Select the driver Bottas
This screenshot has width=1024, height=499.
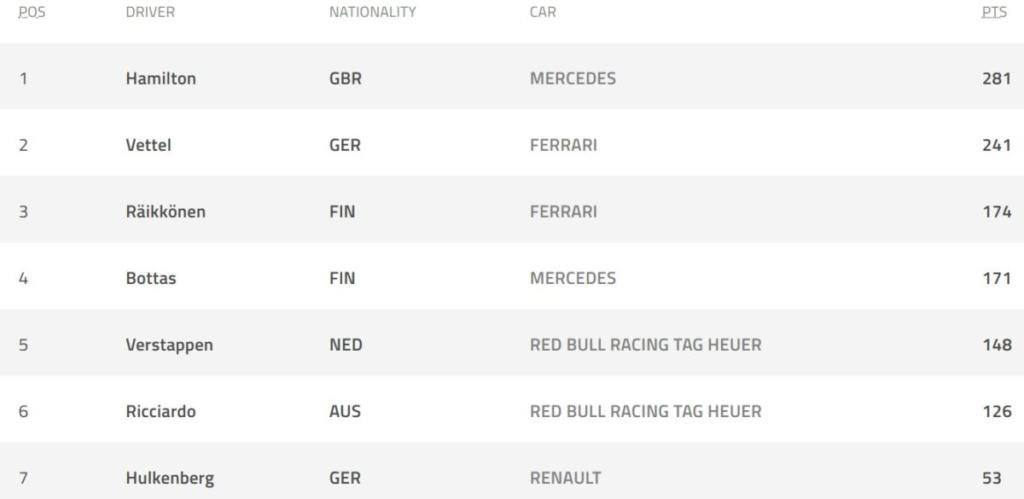coord(151,279)
